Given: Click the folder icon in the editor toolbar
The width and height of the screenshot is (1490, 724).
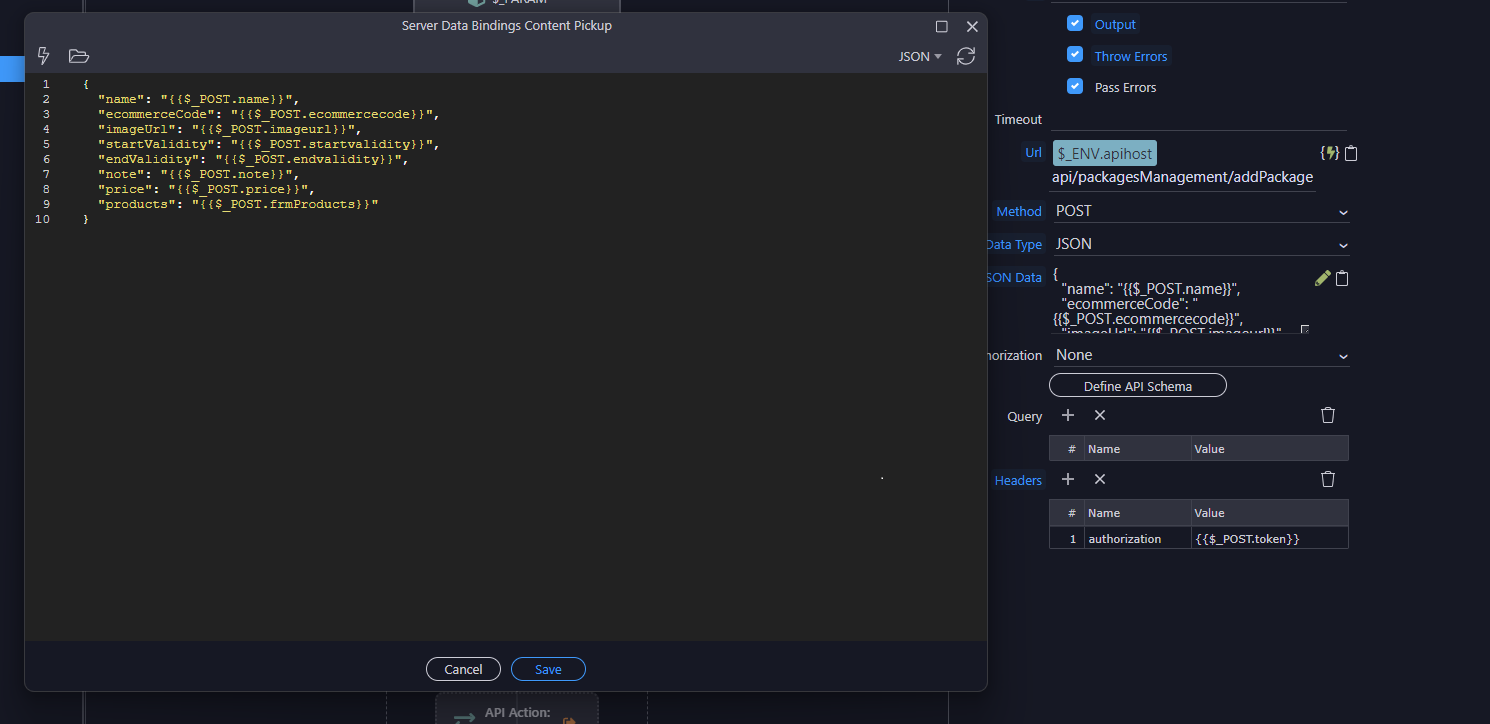Looking at the screenshot, I should (x=78, y=56).
